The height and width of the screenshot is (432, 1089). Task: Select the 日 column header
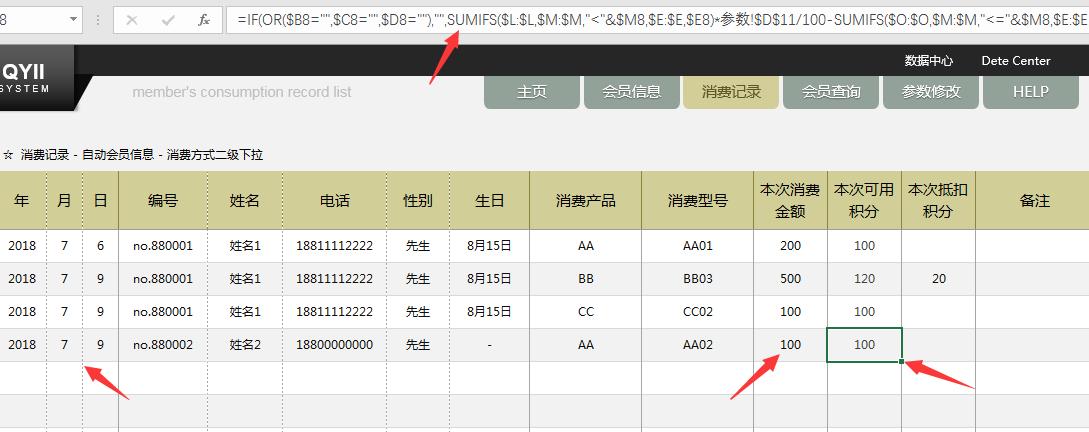point(101,201)
